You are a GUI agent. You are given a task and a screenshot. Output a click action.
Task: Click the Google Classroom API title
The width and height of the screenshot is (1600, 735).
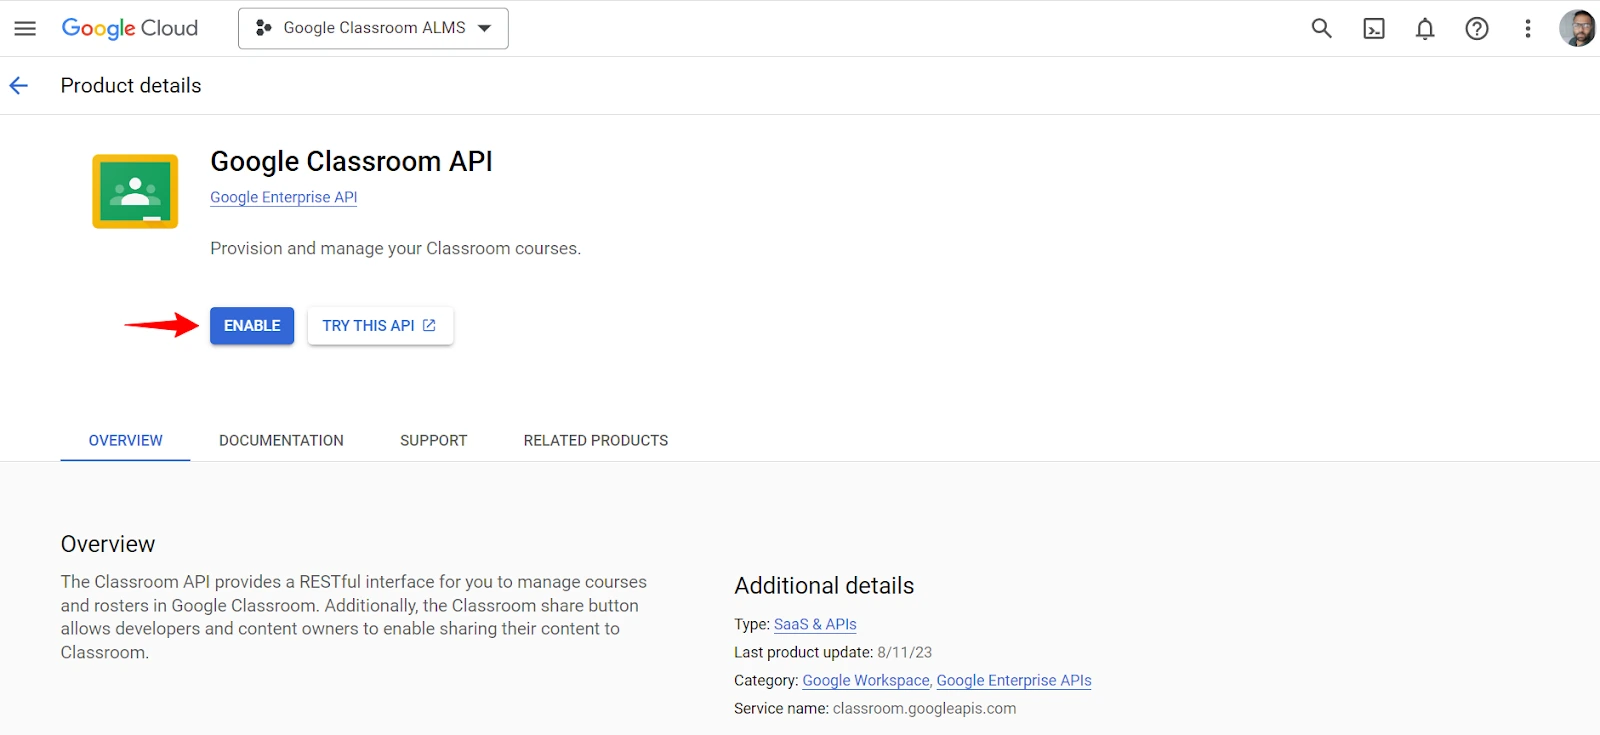coord(351,161)
